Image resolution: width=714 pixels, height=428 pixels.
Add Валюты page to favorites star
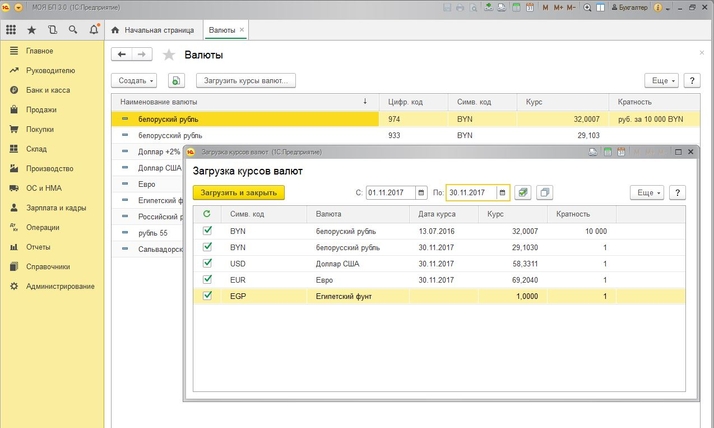point(169,55)
